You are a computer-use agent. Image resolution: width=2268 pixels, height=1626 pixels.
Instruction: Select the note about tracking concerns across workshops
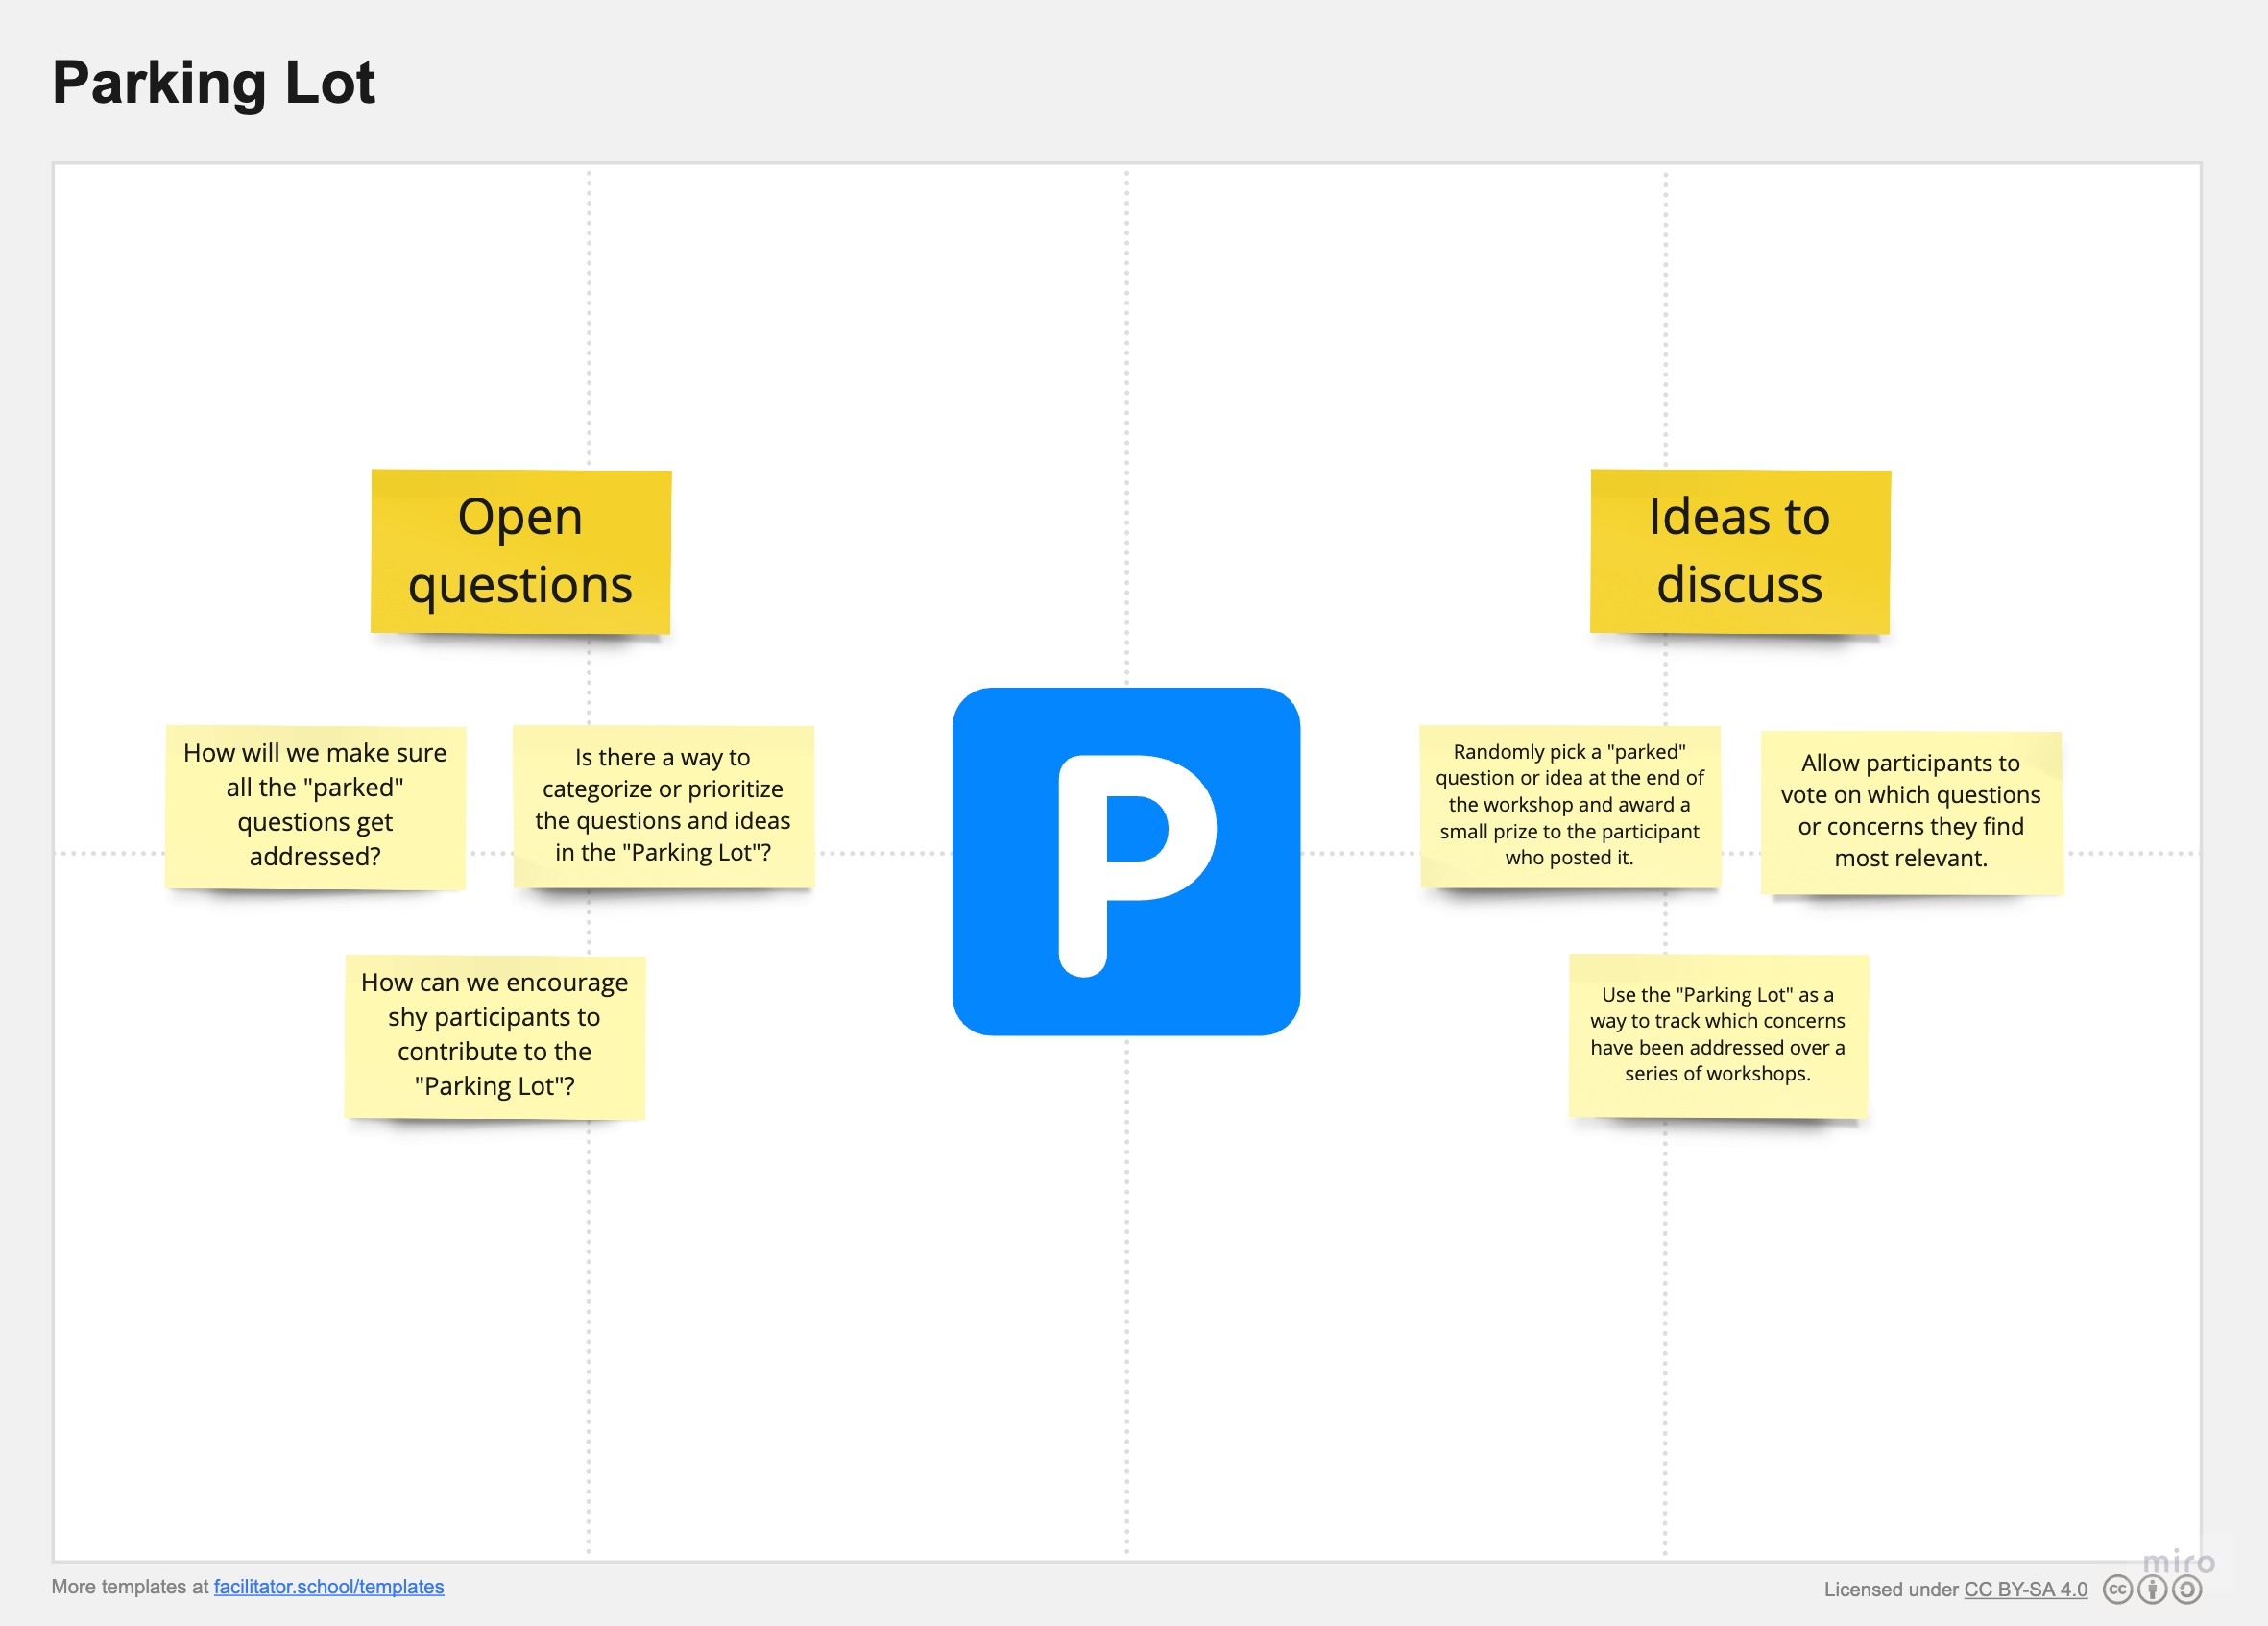coord(1718,1035)
